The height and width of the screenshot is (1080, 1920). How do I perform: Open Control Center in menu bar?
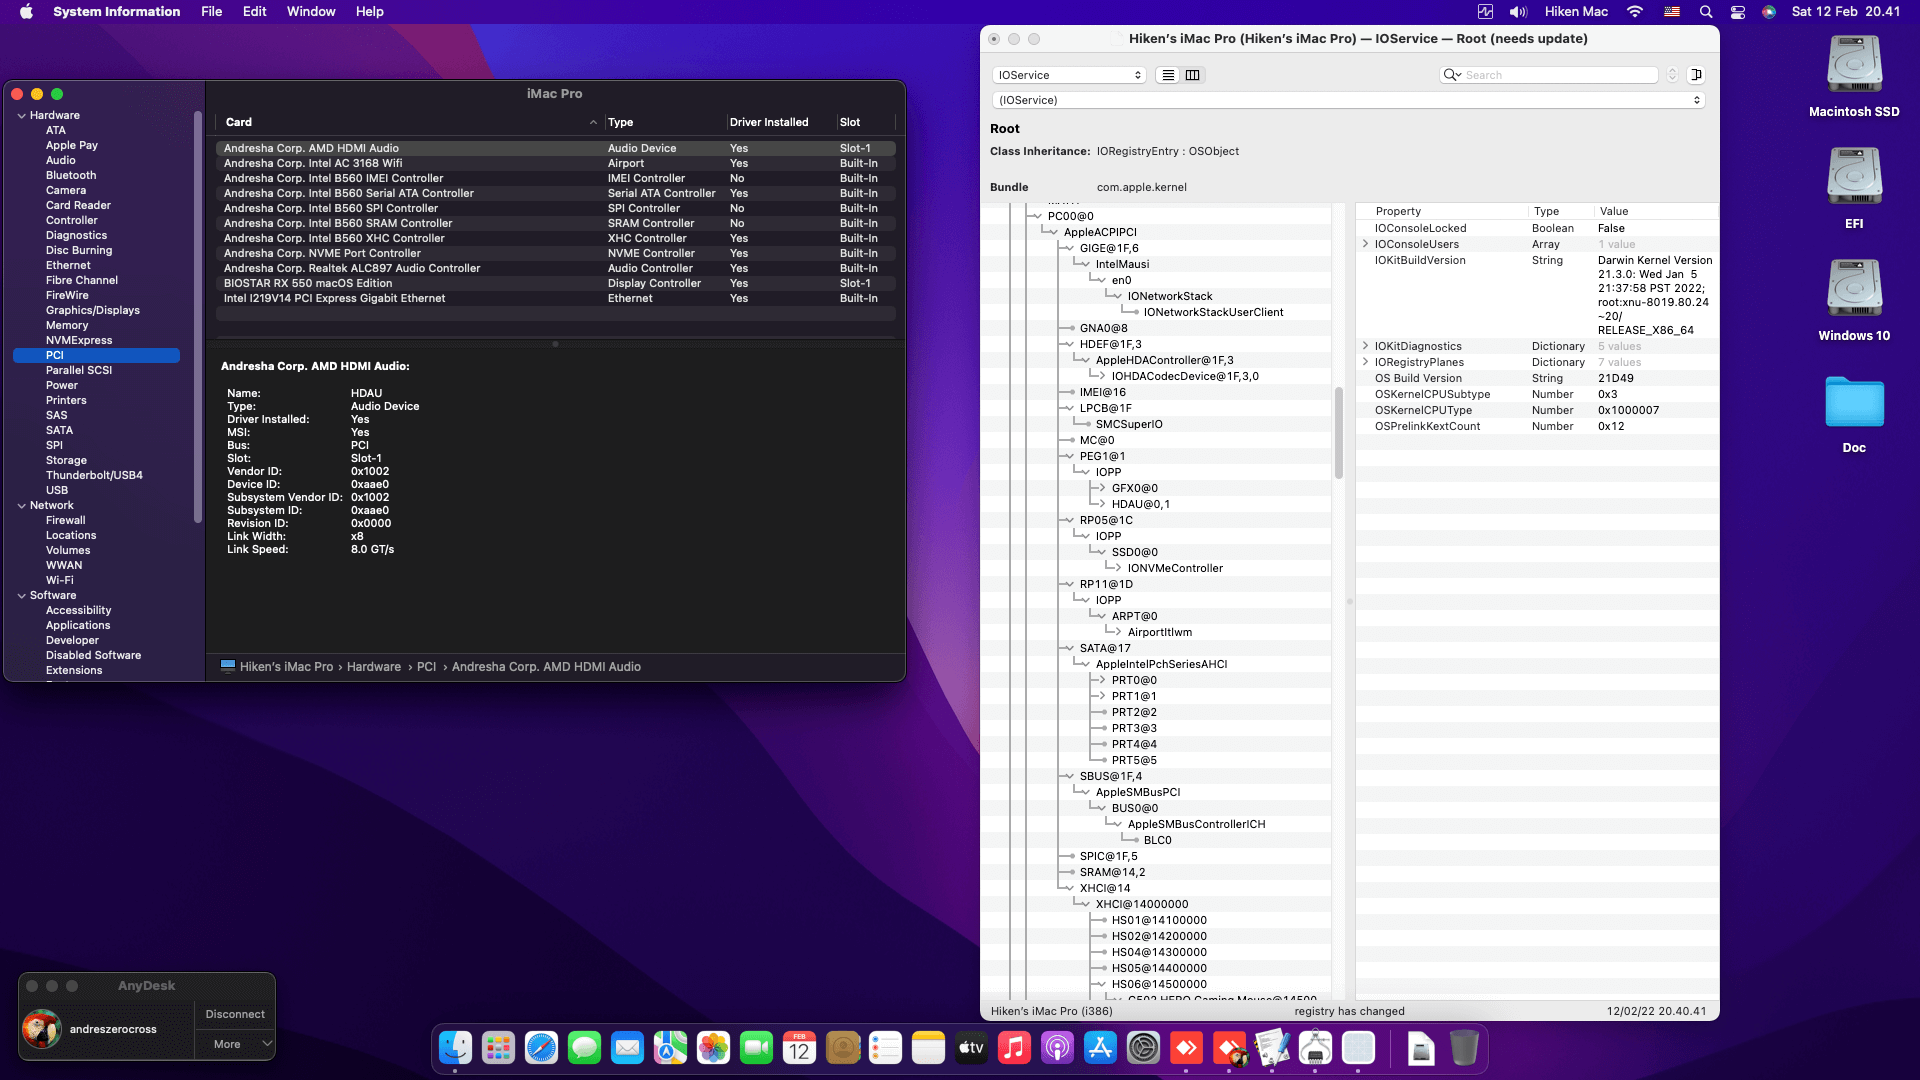[1738, 12]
